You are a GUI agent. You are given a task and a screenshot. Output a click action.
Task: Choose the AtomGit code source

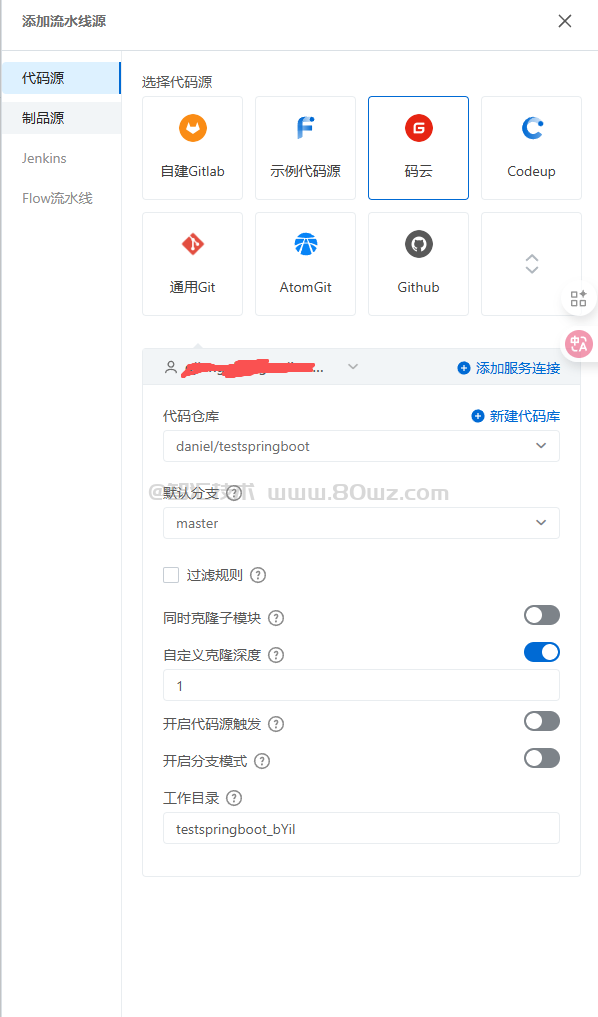pyautogui.click(x=305, y=264)
